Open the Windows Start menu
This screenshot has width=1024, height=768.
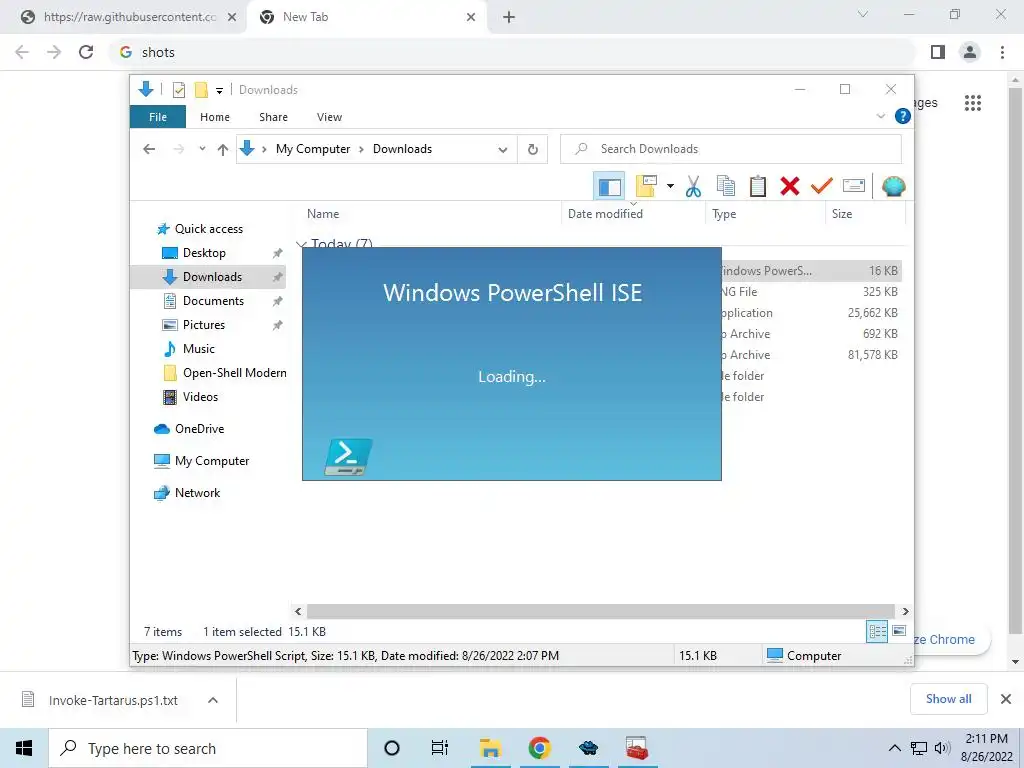point(24,748)
